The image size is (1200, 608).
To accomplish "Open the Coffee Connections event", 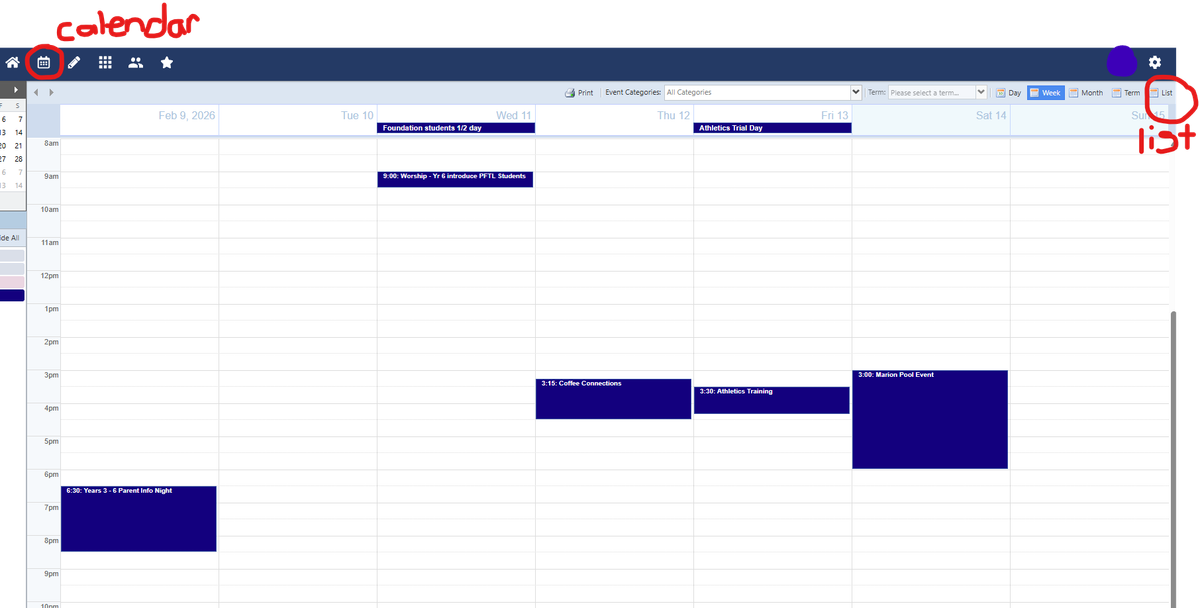I will click(x=613, y=399).
